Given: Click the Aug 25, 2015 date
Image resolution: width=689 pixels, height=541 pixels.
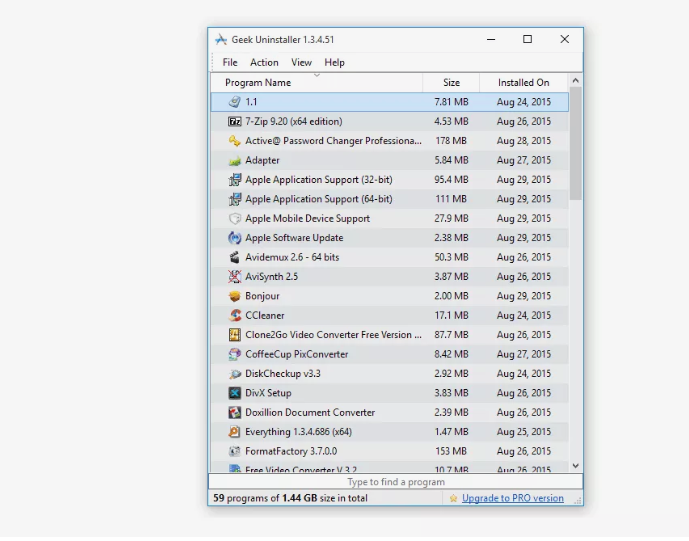Looking at the screenshot, I should (x=524, y=432).
